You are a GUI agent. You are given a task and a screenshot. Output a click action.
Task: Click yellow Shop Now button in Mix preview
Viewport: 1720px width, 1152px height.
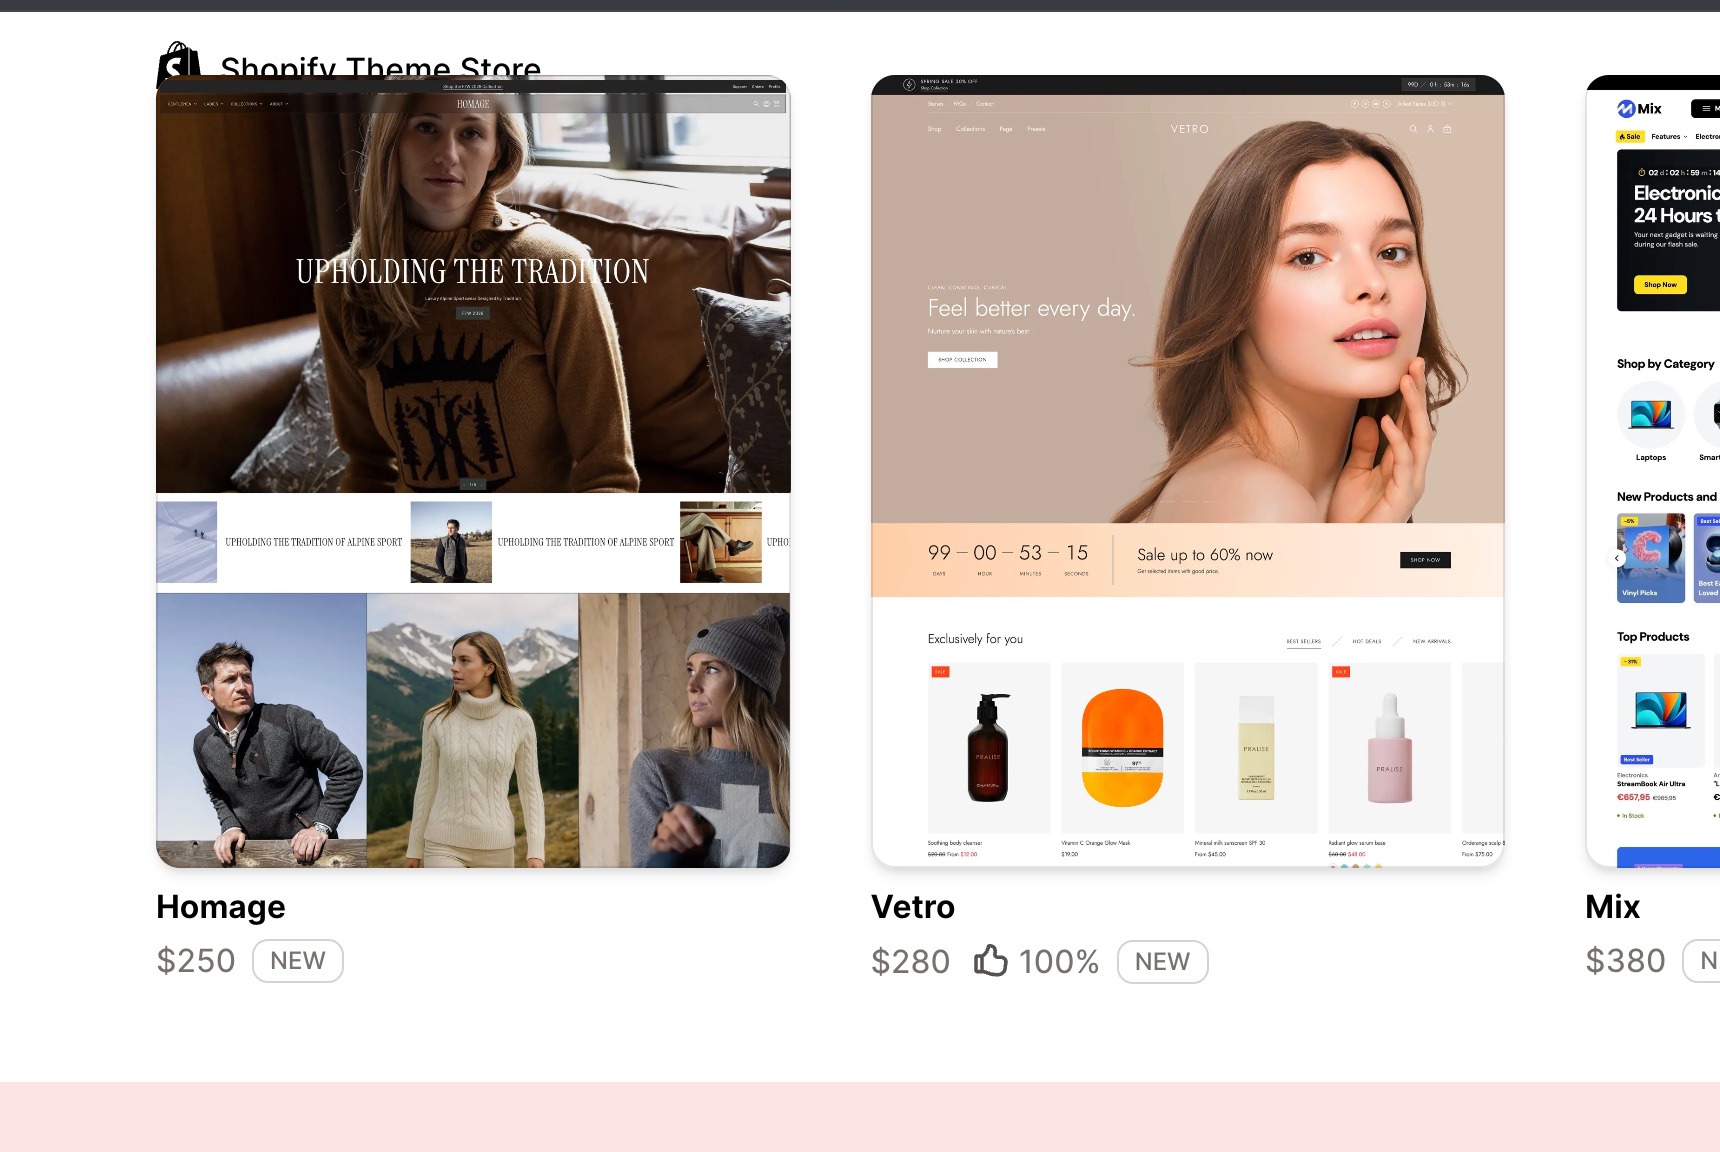click(1661, 285)
